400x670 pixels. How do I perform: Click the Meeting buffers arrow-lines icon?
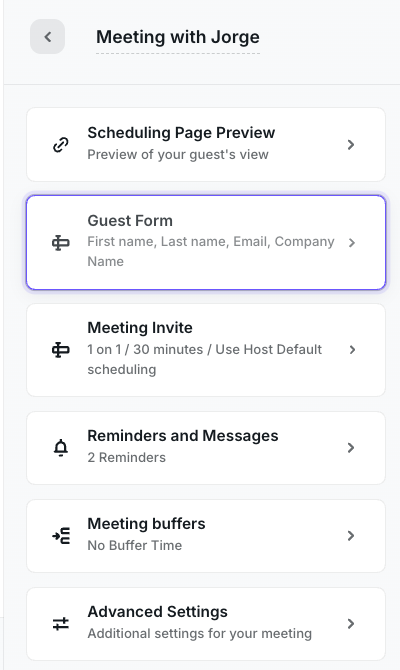61,536
